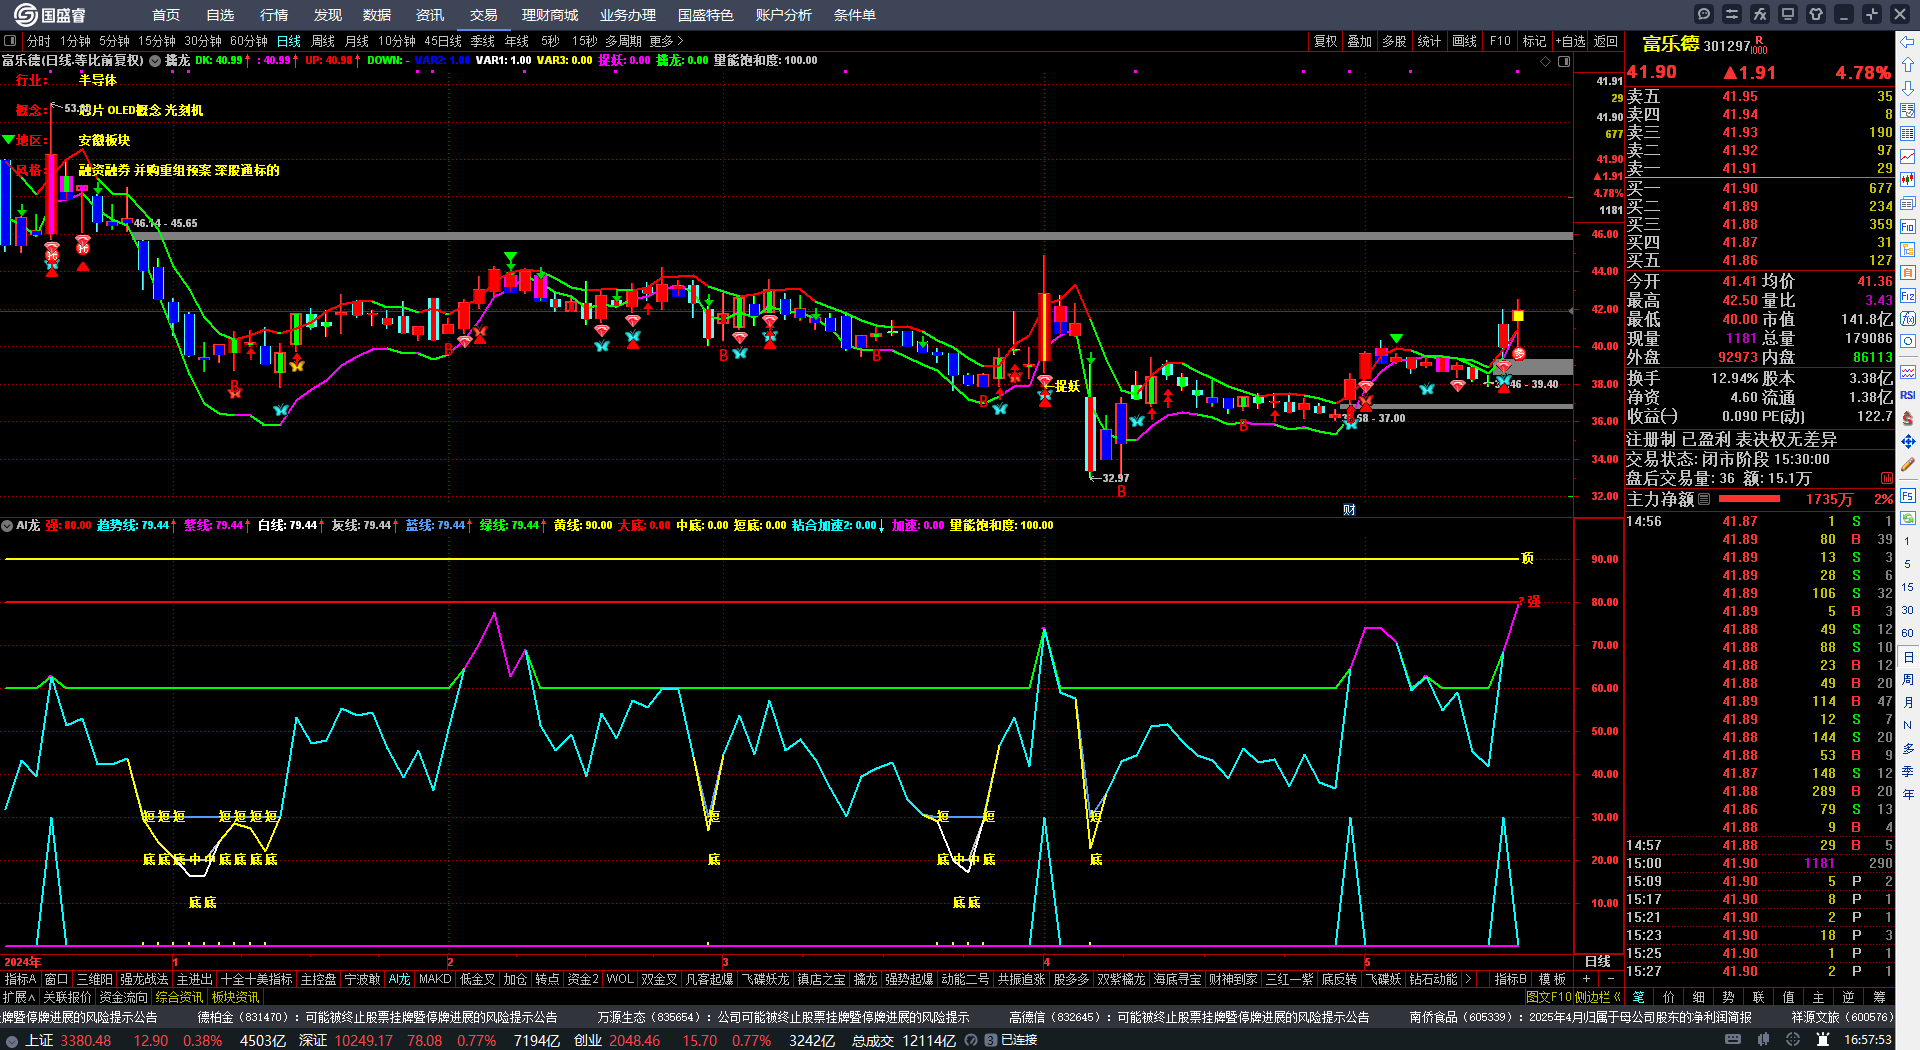1920x1050 pixels.
Task: Select the 三维阳 indicator tab
Action: tap(95, 979)
